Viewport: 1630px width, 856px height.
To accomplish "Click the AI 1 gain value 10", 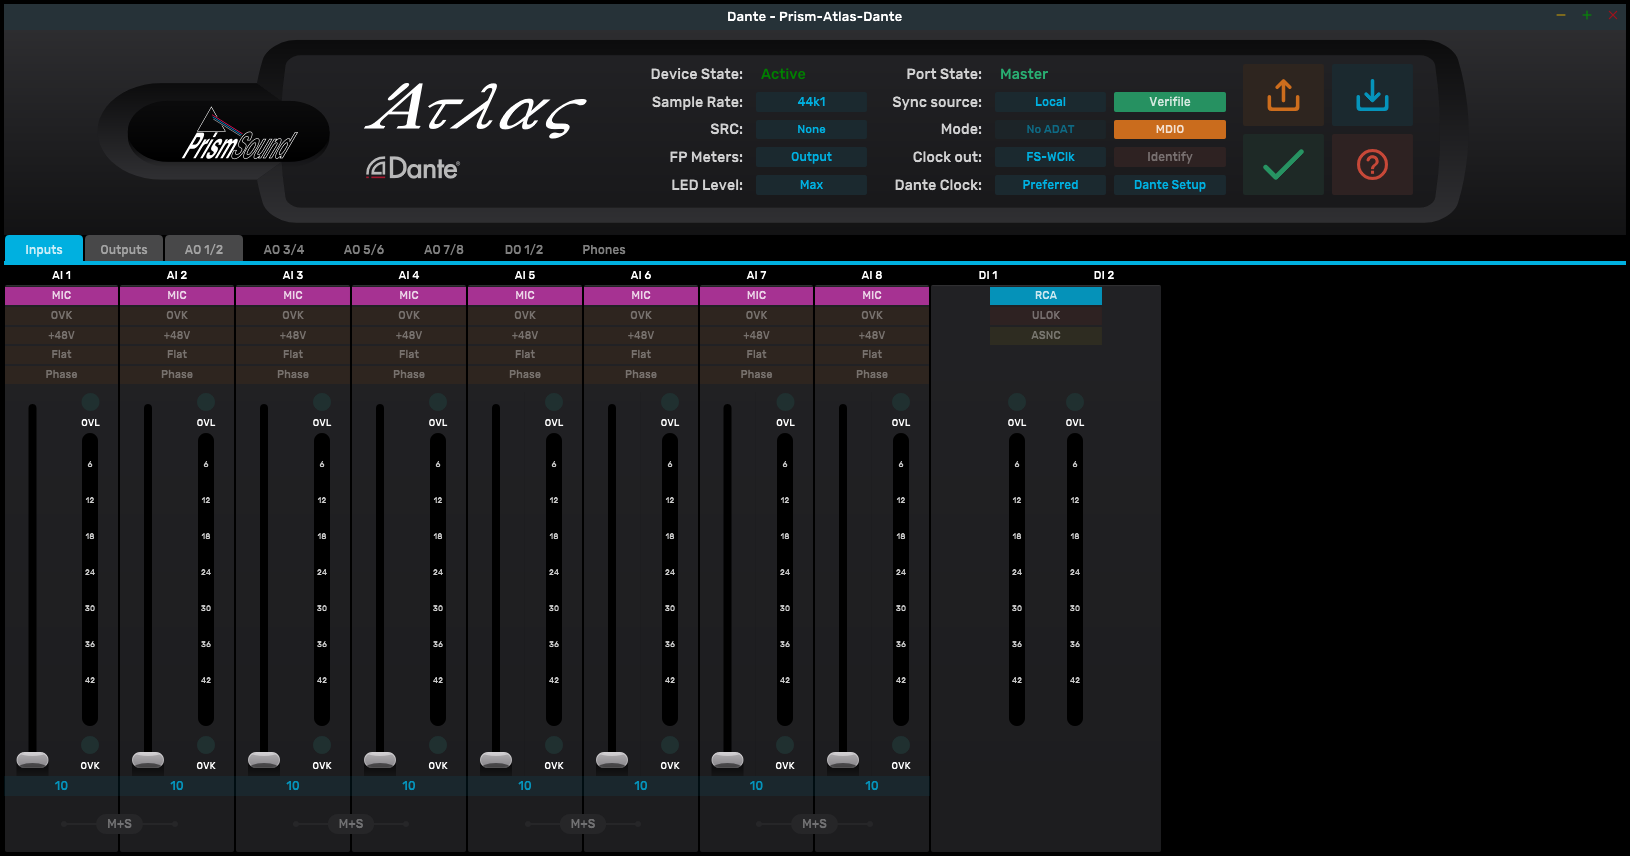I will 62,786.
